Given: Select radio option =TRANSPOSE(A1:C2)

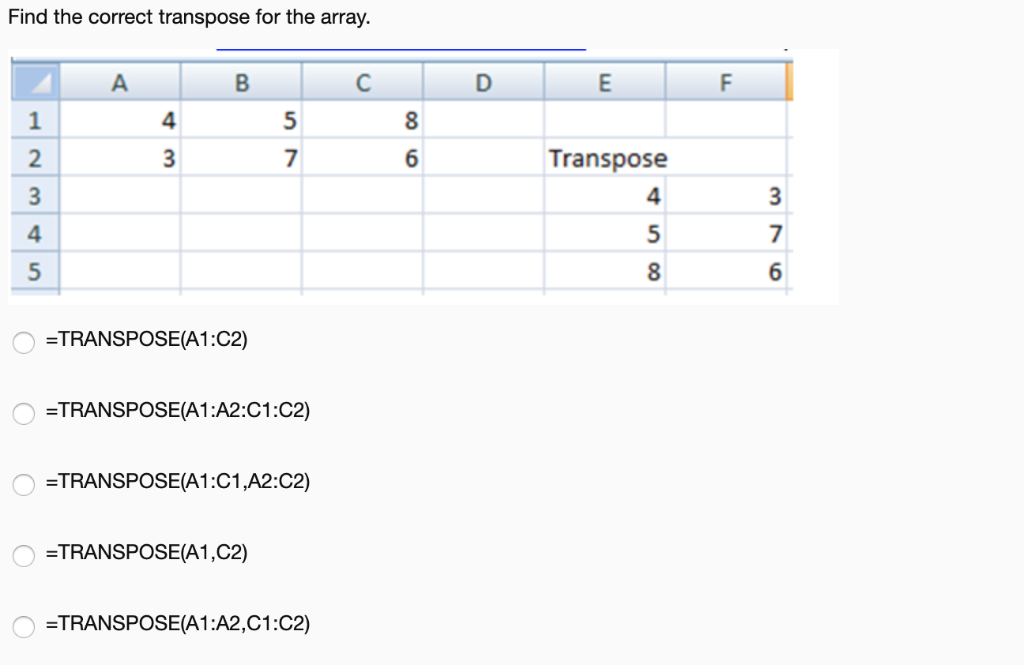Looking at the screenshot, I should pos(23,342).
